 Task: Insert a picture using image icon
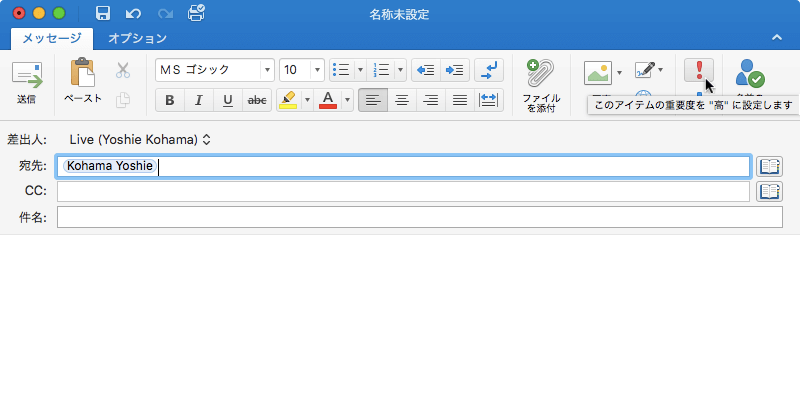point(597,72)
